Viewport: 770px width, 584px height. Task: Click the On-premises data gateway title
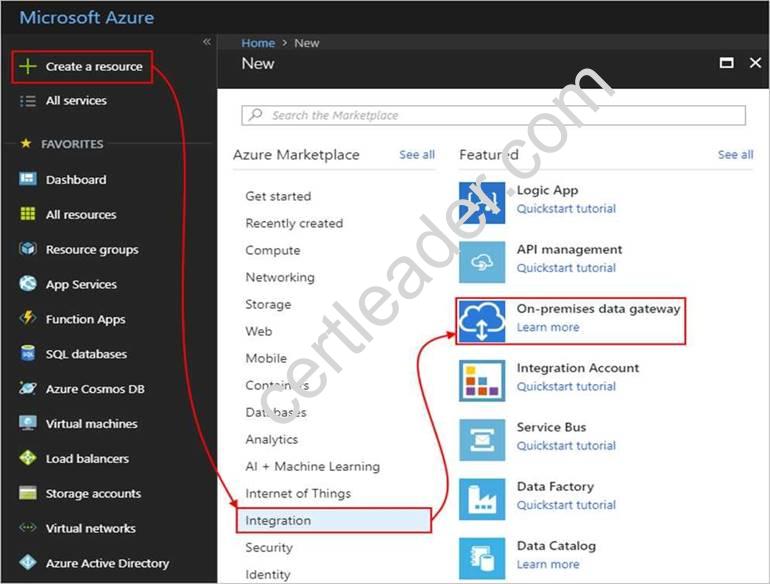point(598,309)
